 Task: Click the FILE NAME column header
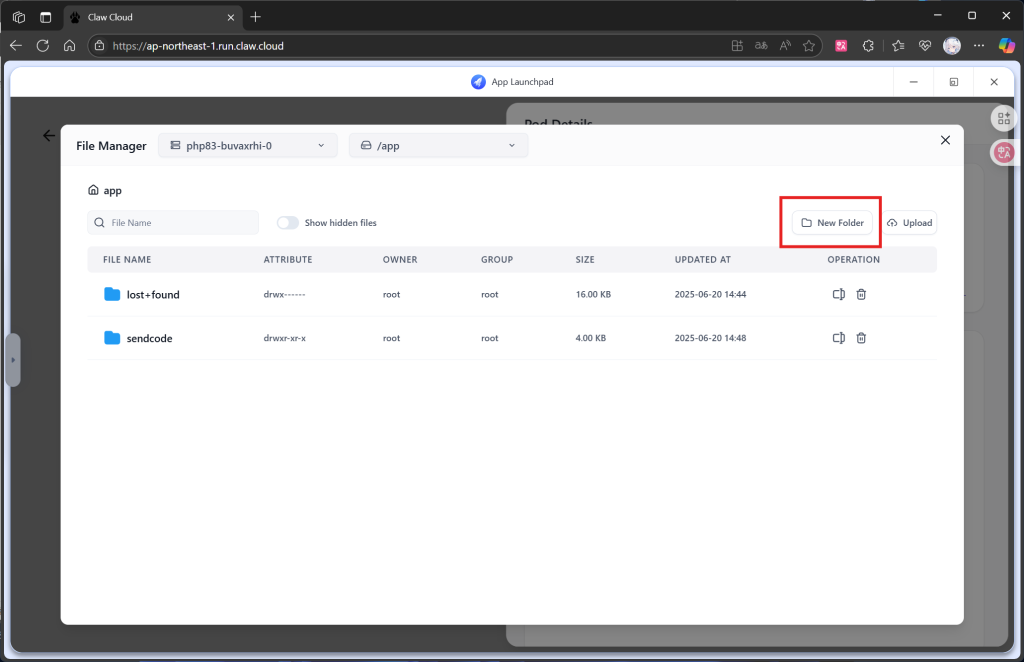point(127,260)
